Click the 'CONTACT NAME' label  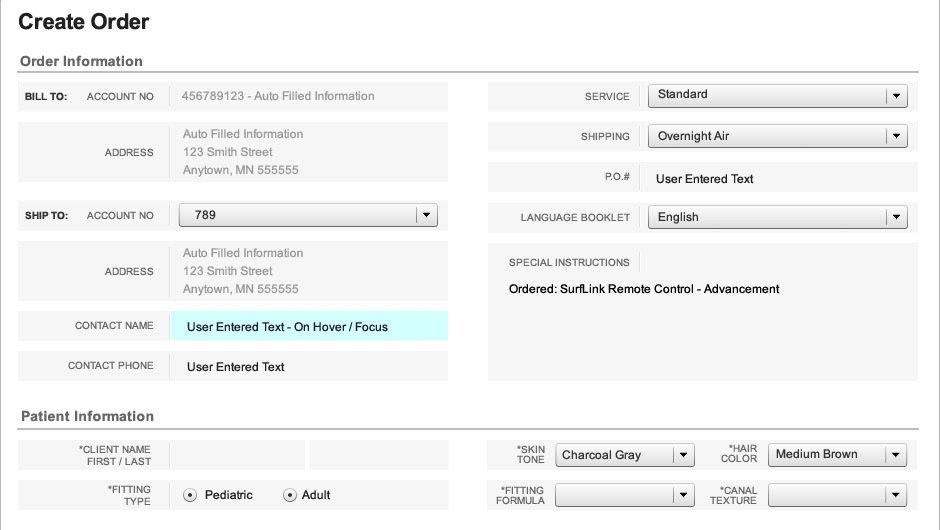114,326
